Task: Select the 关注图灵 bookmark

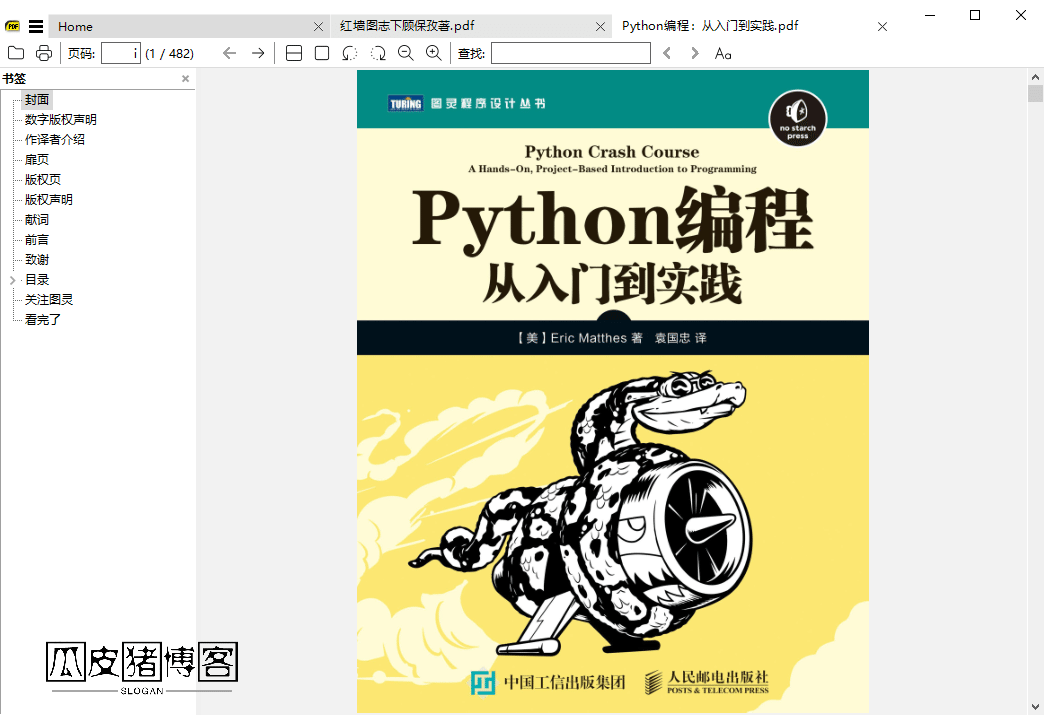Action: click(x=49, y=300)
